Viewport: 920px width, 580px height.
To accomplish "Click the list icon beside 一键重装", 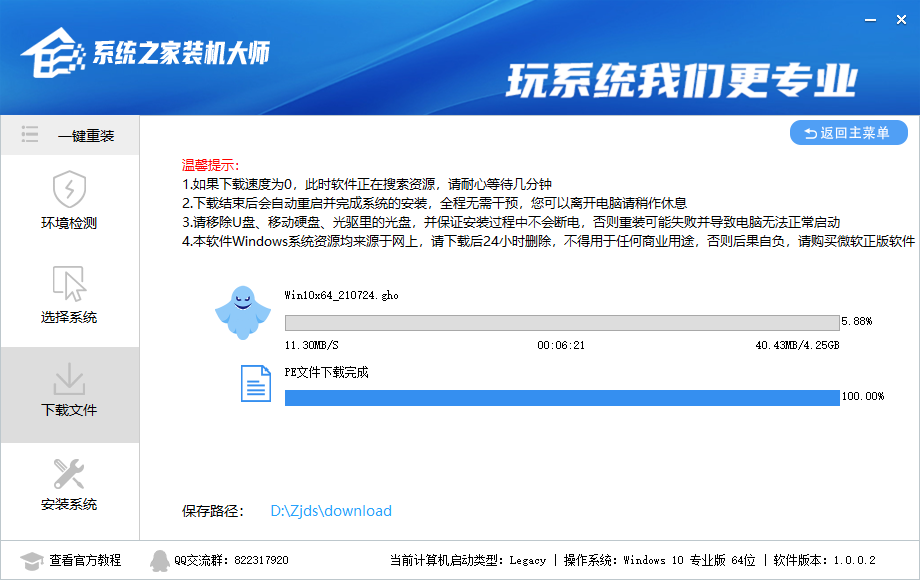I will pos(30,134).
